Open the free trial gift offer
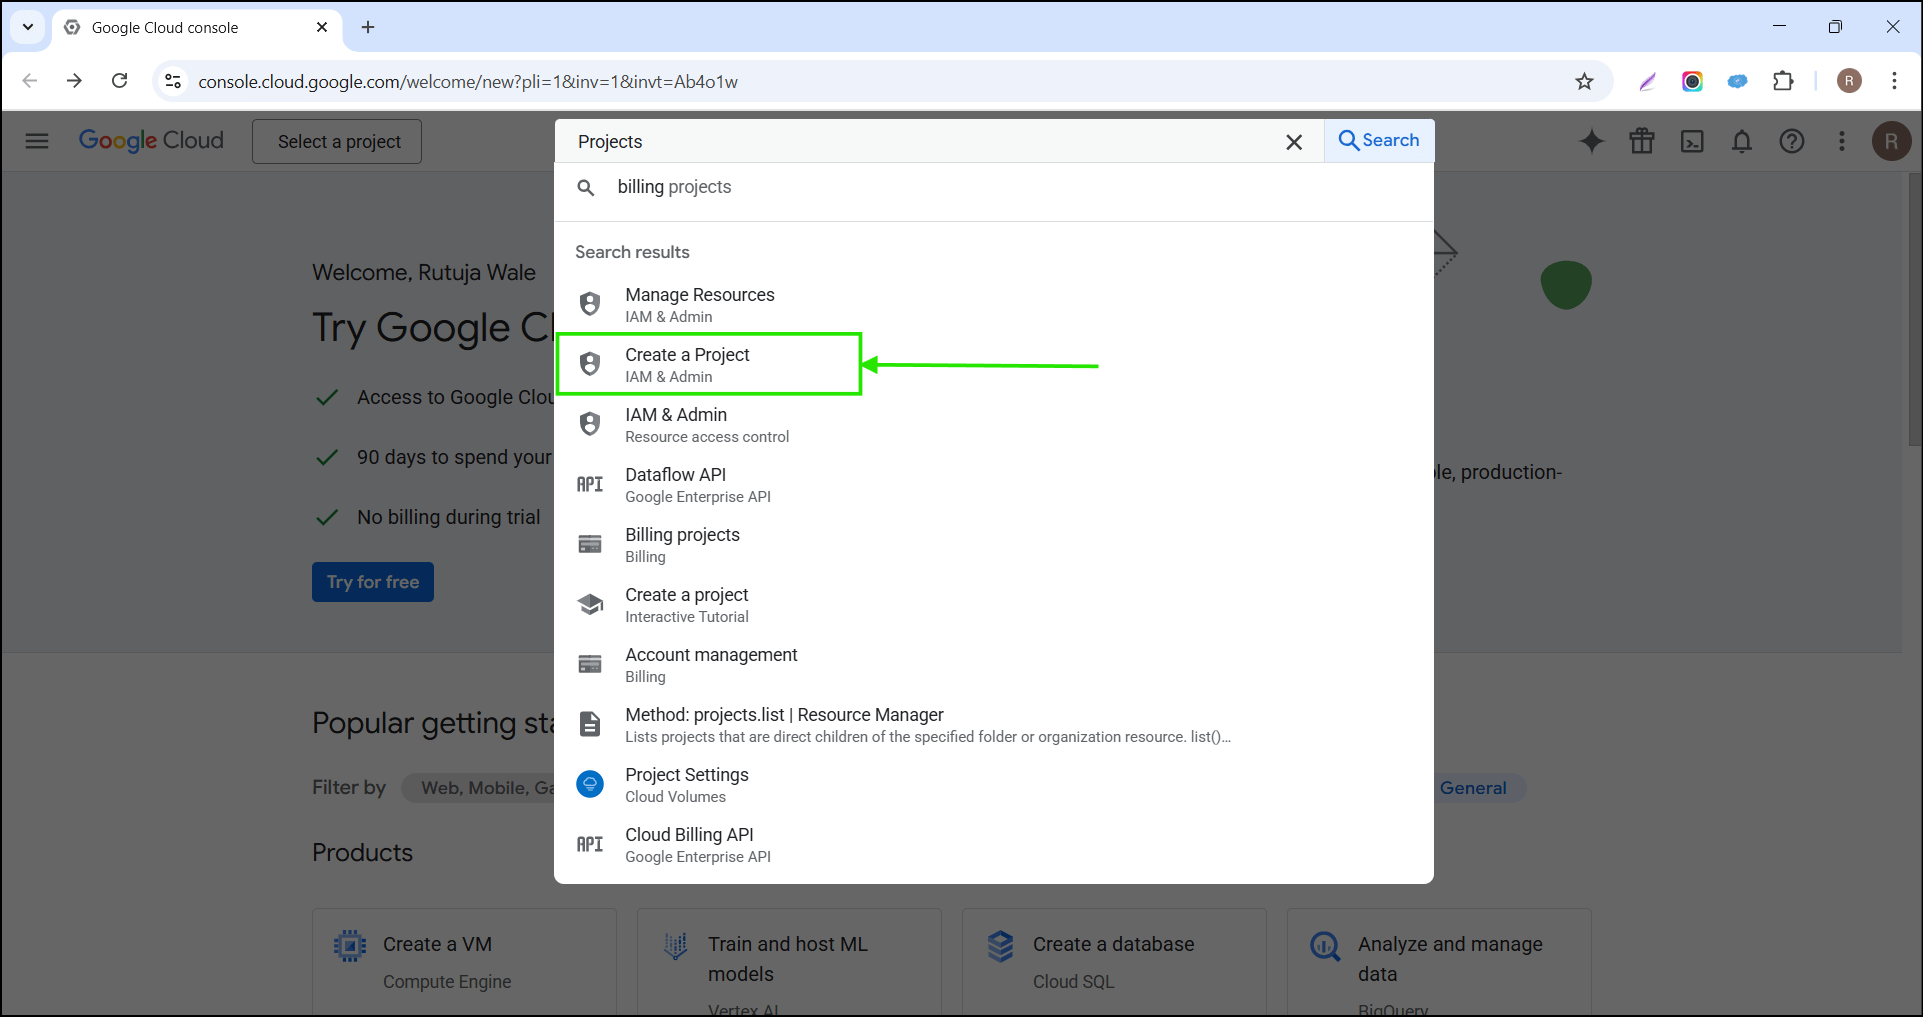This screenshot has height=1017, width=1923. click(1641, 141)
